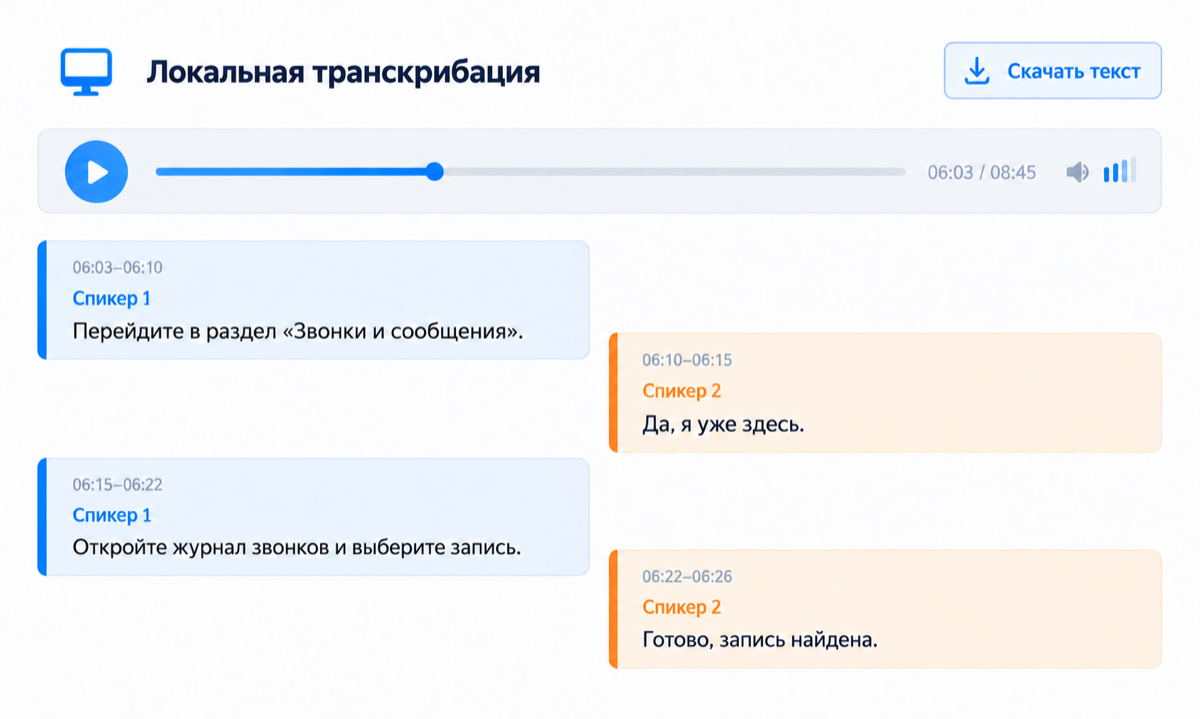Click the unplayed part of the audio track

674,172
